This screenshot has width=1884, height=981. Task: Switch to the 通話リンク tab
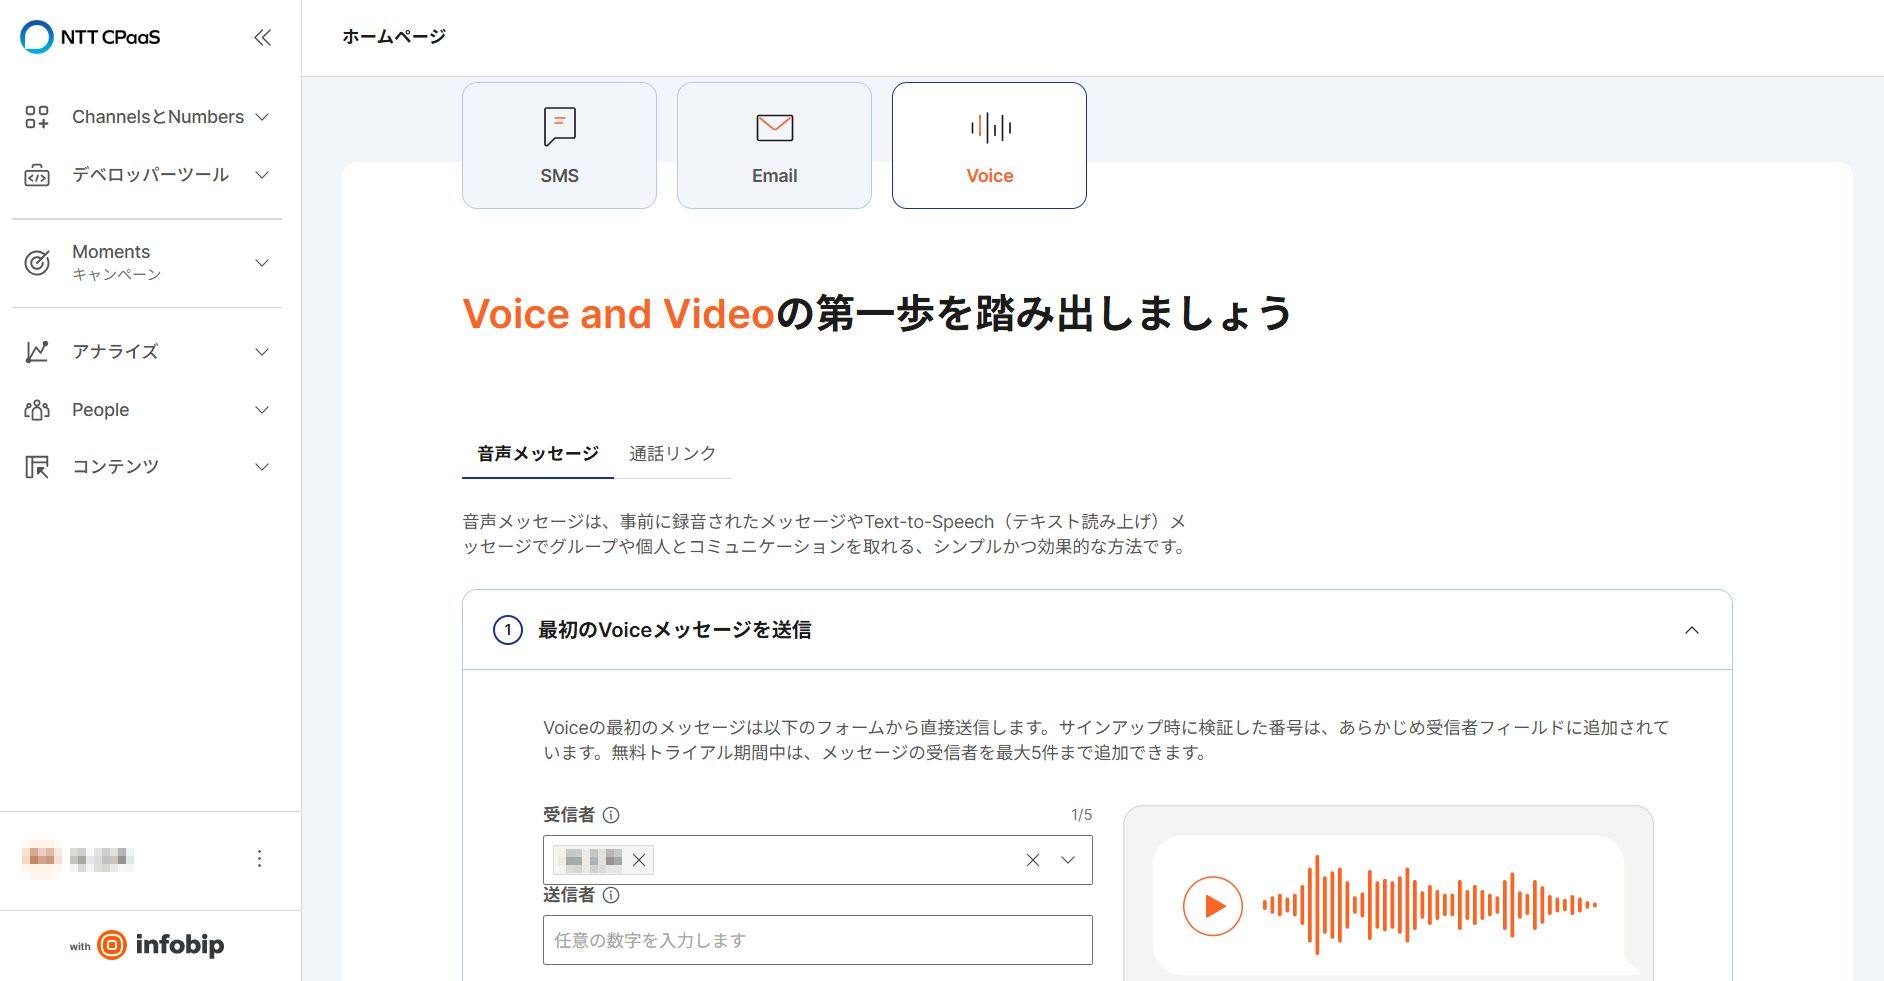pyautogui.click(x=673, y=454)
